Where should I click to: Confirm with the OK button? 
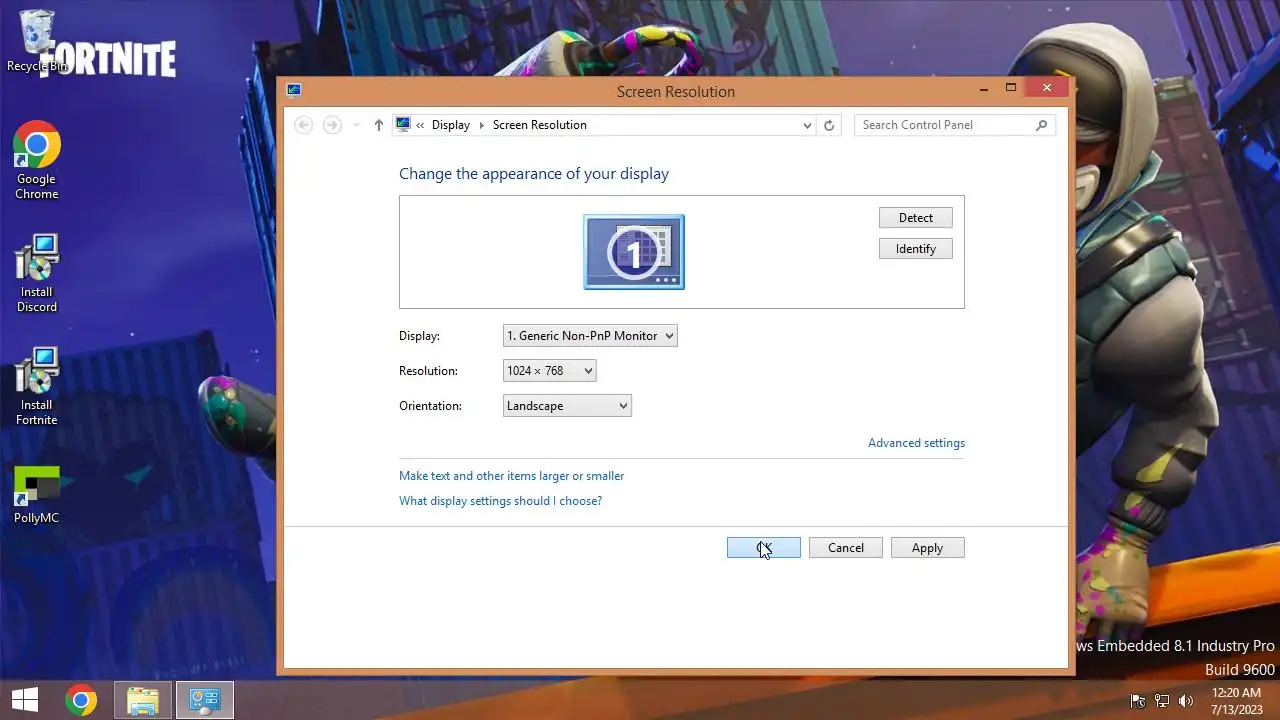[x=764, y=548]
